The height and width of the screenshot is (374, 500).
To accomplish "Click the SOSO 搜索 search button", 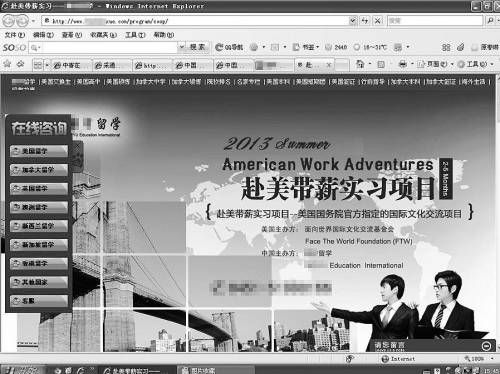I will pyautogui.click(x=198, y=47).
